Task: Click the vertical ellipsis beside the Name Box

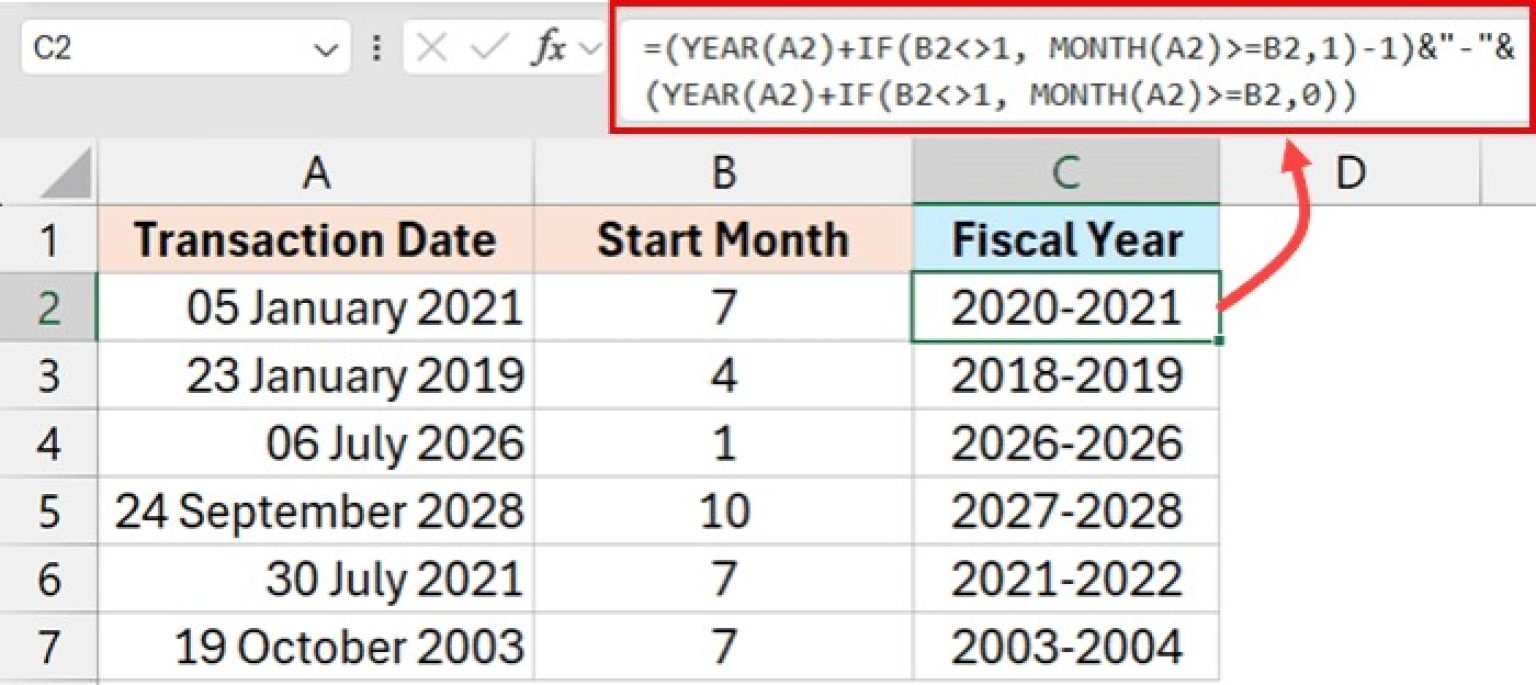Action: (377, 45)
